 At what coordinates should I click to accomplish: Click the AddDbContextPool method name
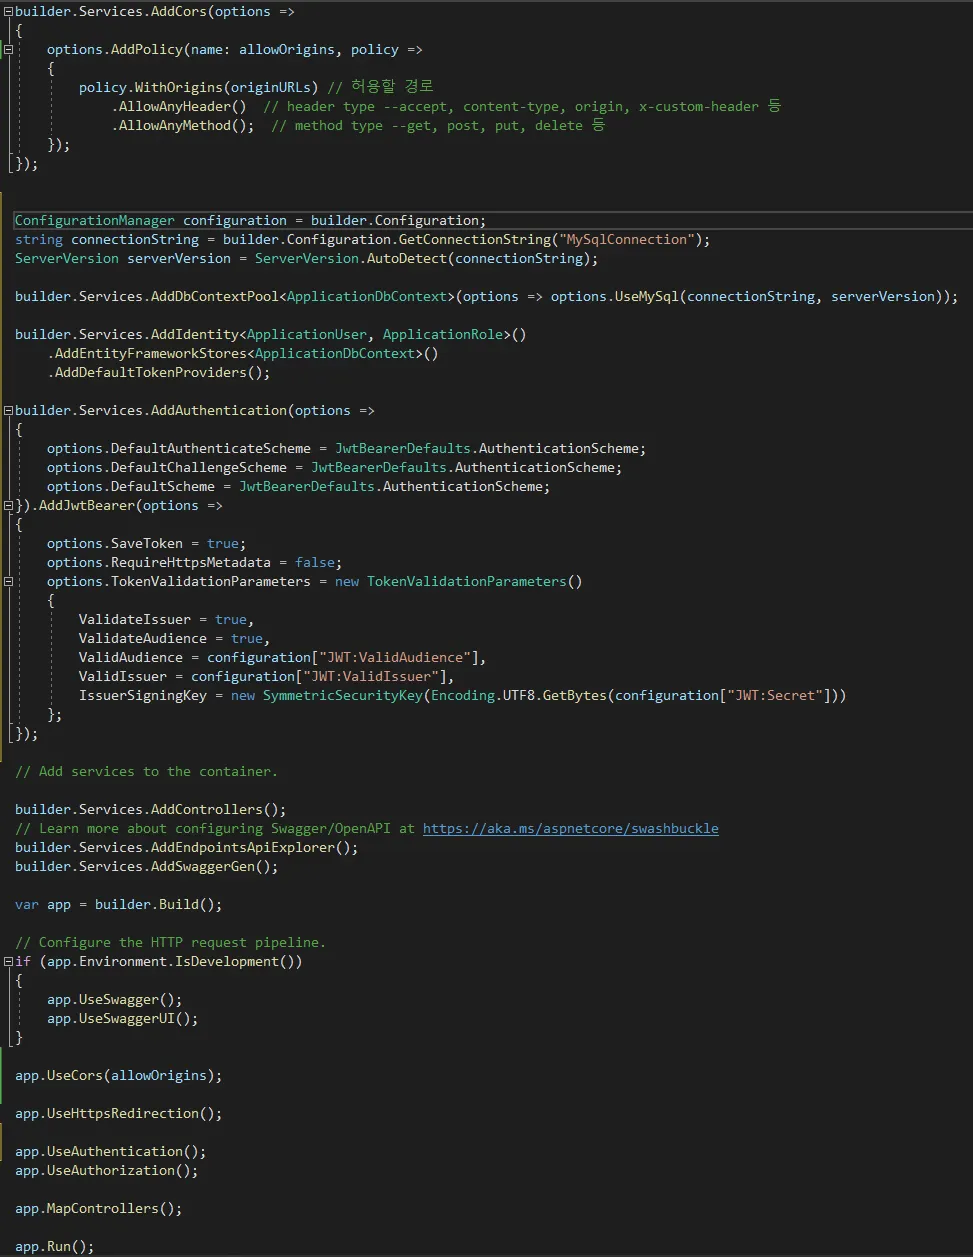[214, 297]
